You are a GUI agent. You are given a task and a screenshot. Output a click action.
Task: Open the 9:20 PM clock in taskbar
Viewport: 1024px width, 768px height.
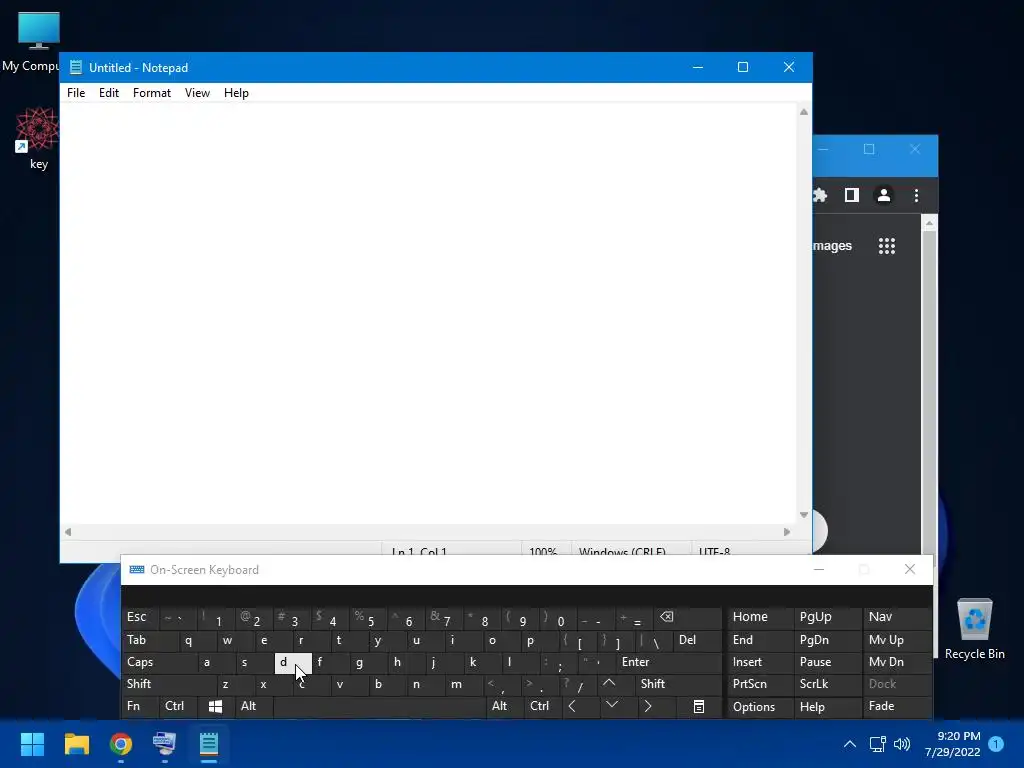[x=953, y=744]
